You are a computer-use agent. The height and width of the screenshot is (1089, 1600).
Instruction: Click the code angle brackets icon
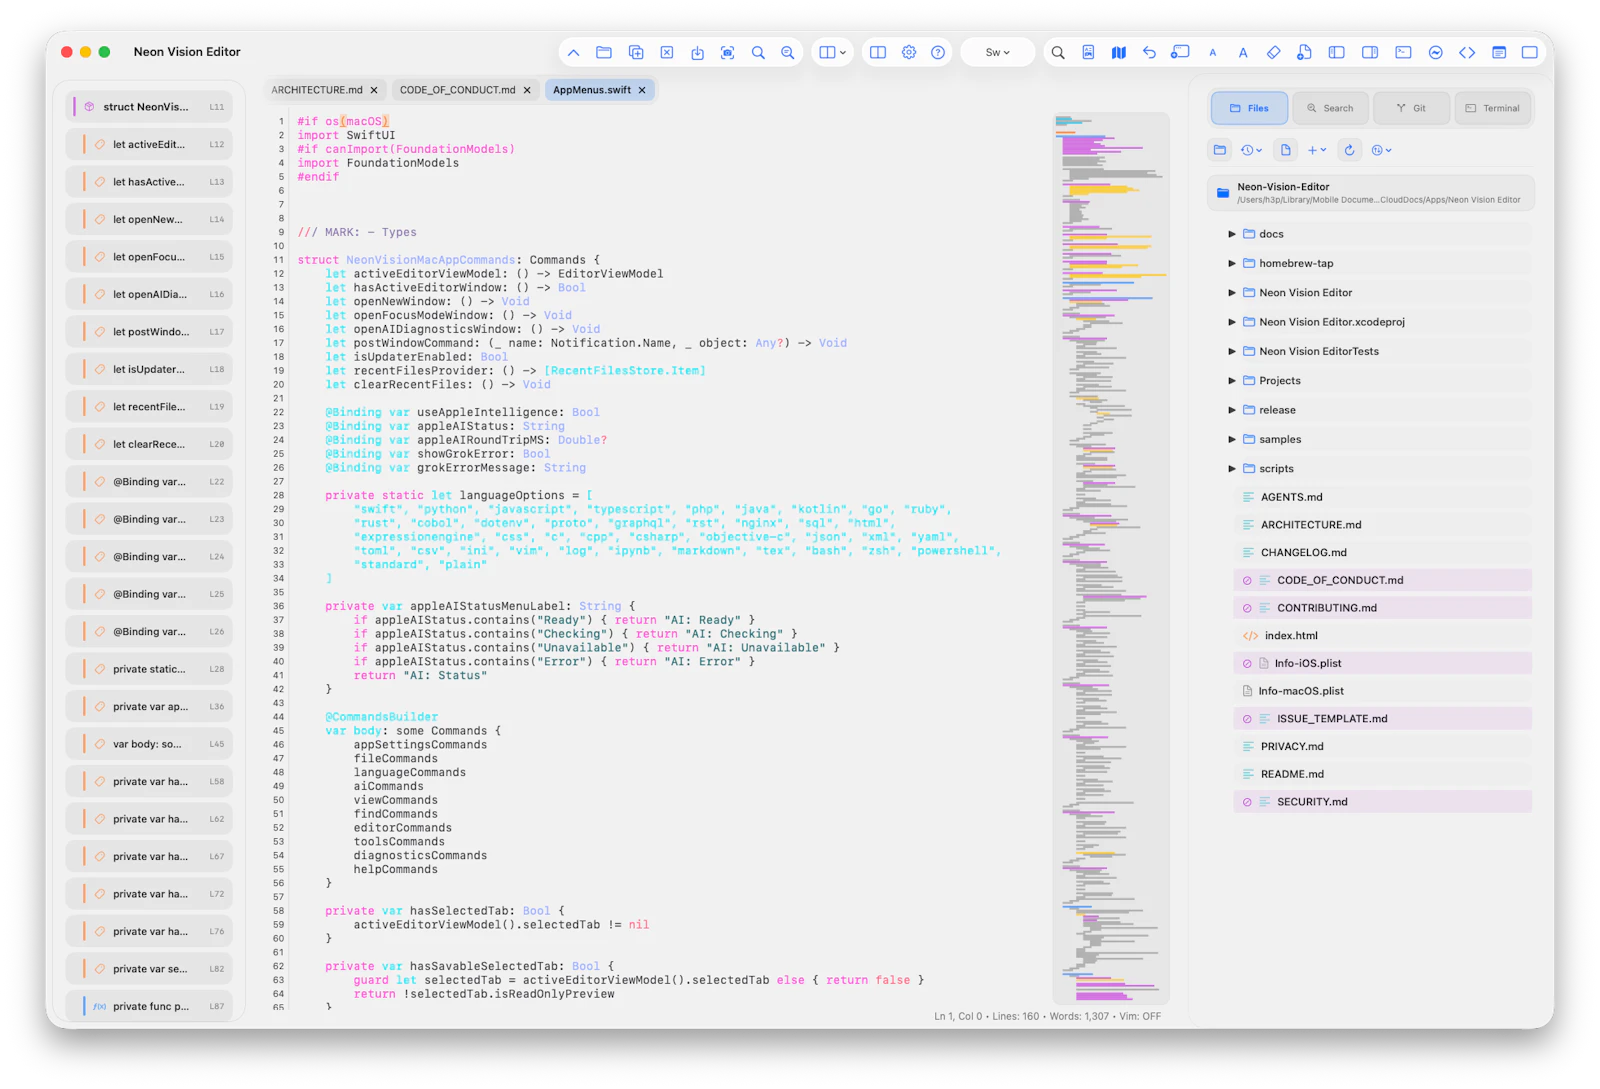coord(1467,53)
